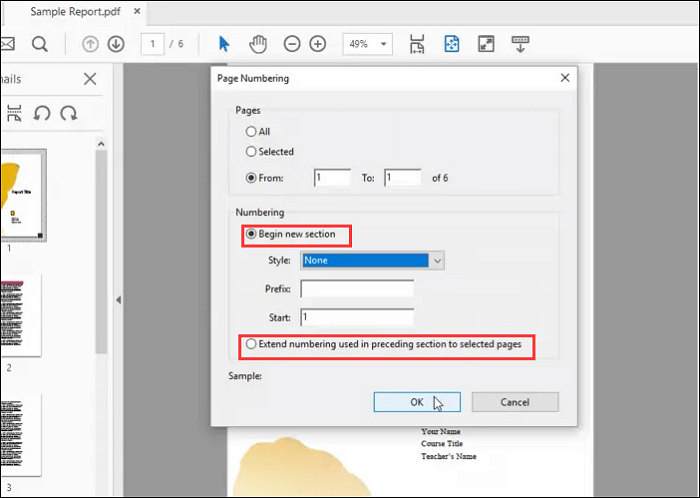
Task: Rotate thumbnails counterclockwise icon
Action: pyautogui.click(x=42, y=113)
